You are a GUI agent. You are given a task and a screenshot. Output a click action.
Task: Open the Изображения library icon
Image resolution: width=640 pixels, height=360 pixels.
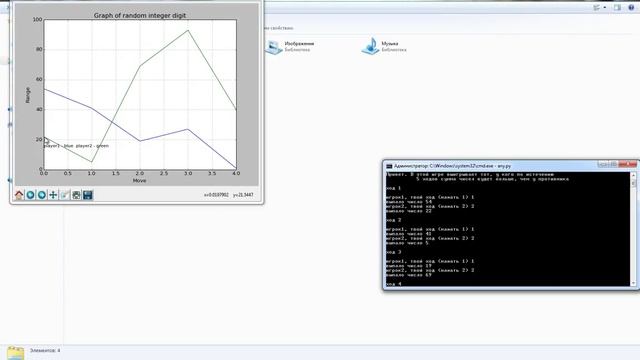coord(273,47)
